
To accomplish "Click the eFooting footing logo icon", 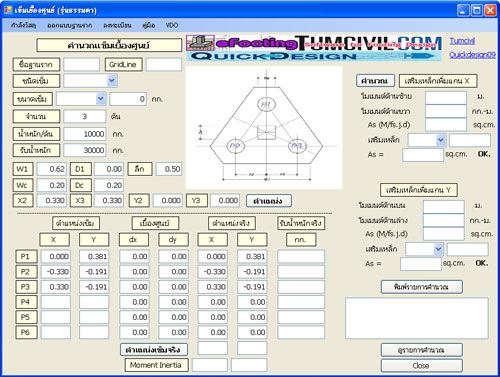I will 200,43.
